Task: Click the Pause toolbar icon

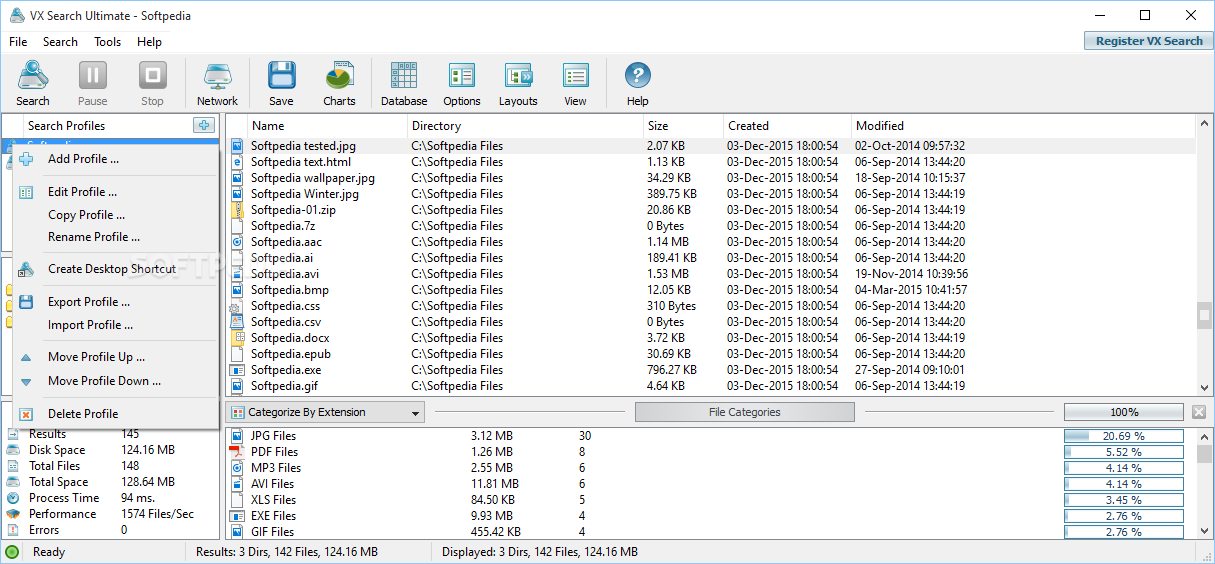Action: pos(92,83)
